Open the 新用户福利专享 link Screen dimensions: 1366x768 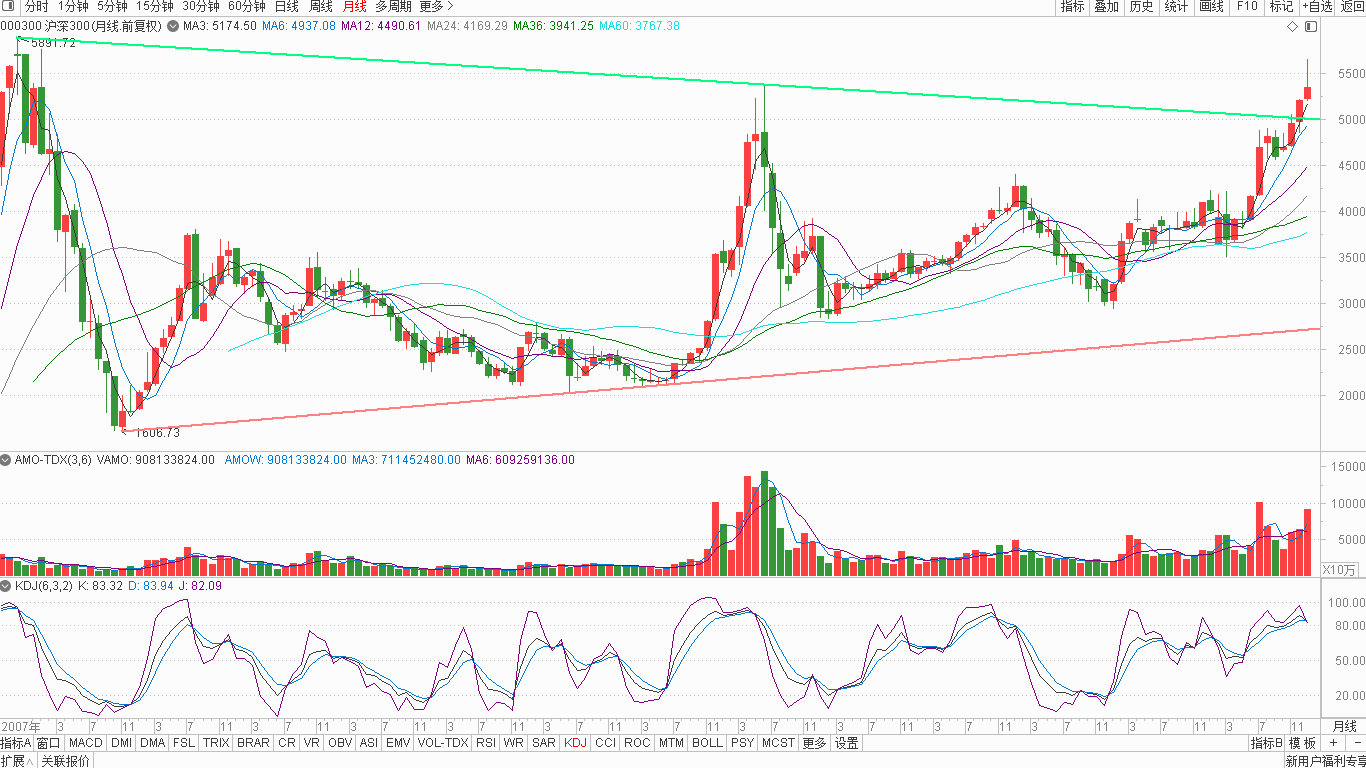[x=1325, y=761]
